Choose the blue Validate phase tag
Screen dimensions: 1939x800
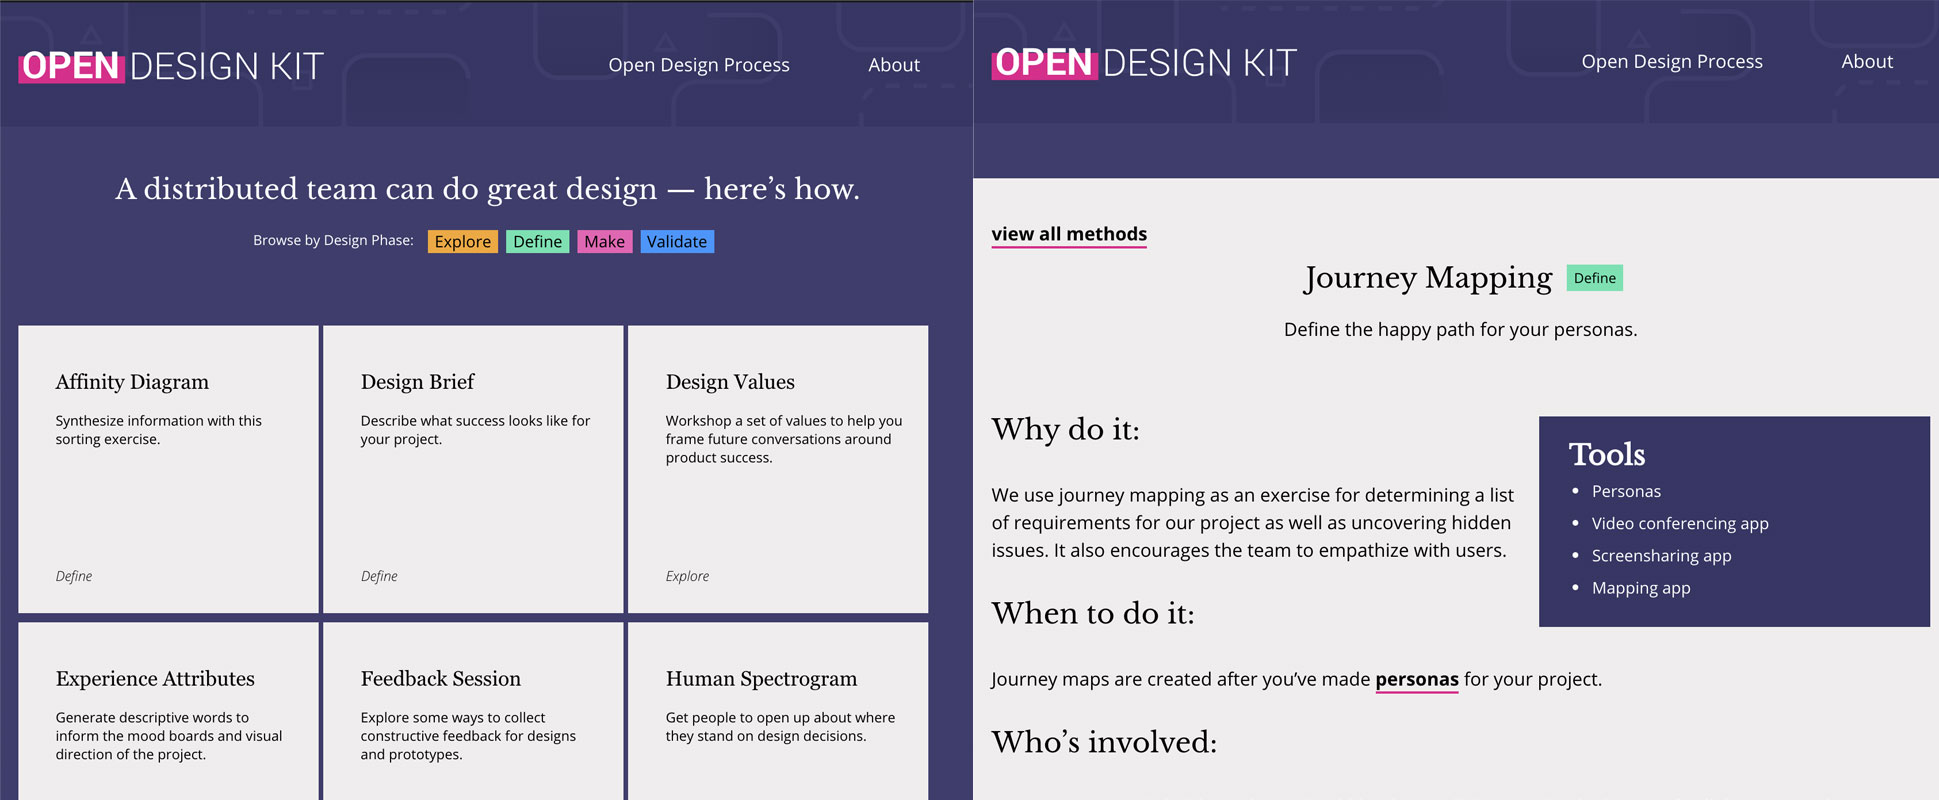click(x=676, y=242)
